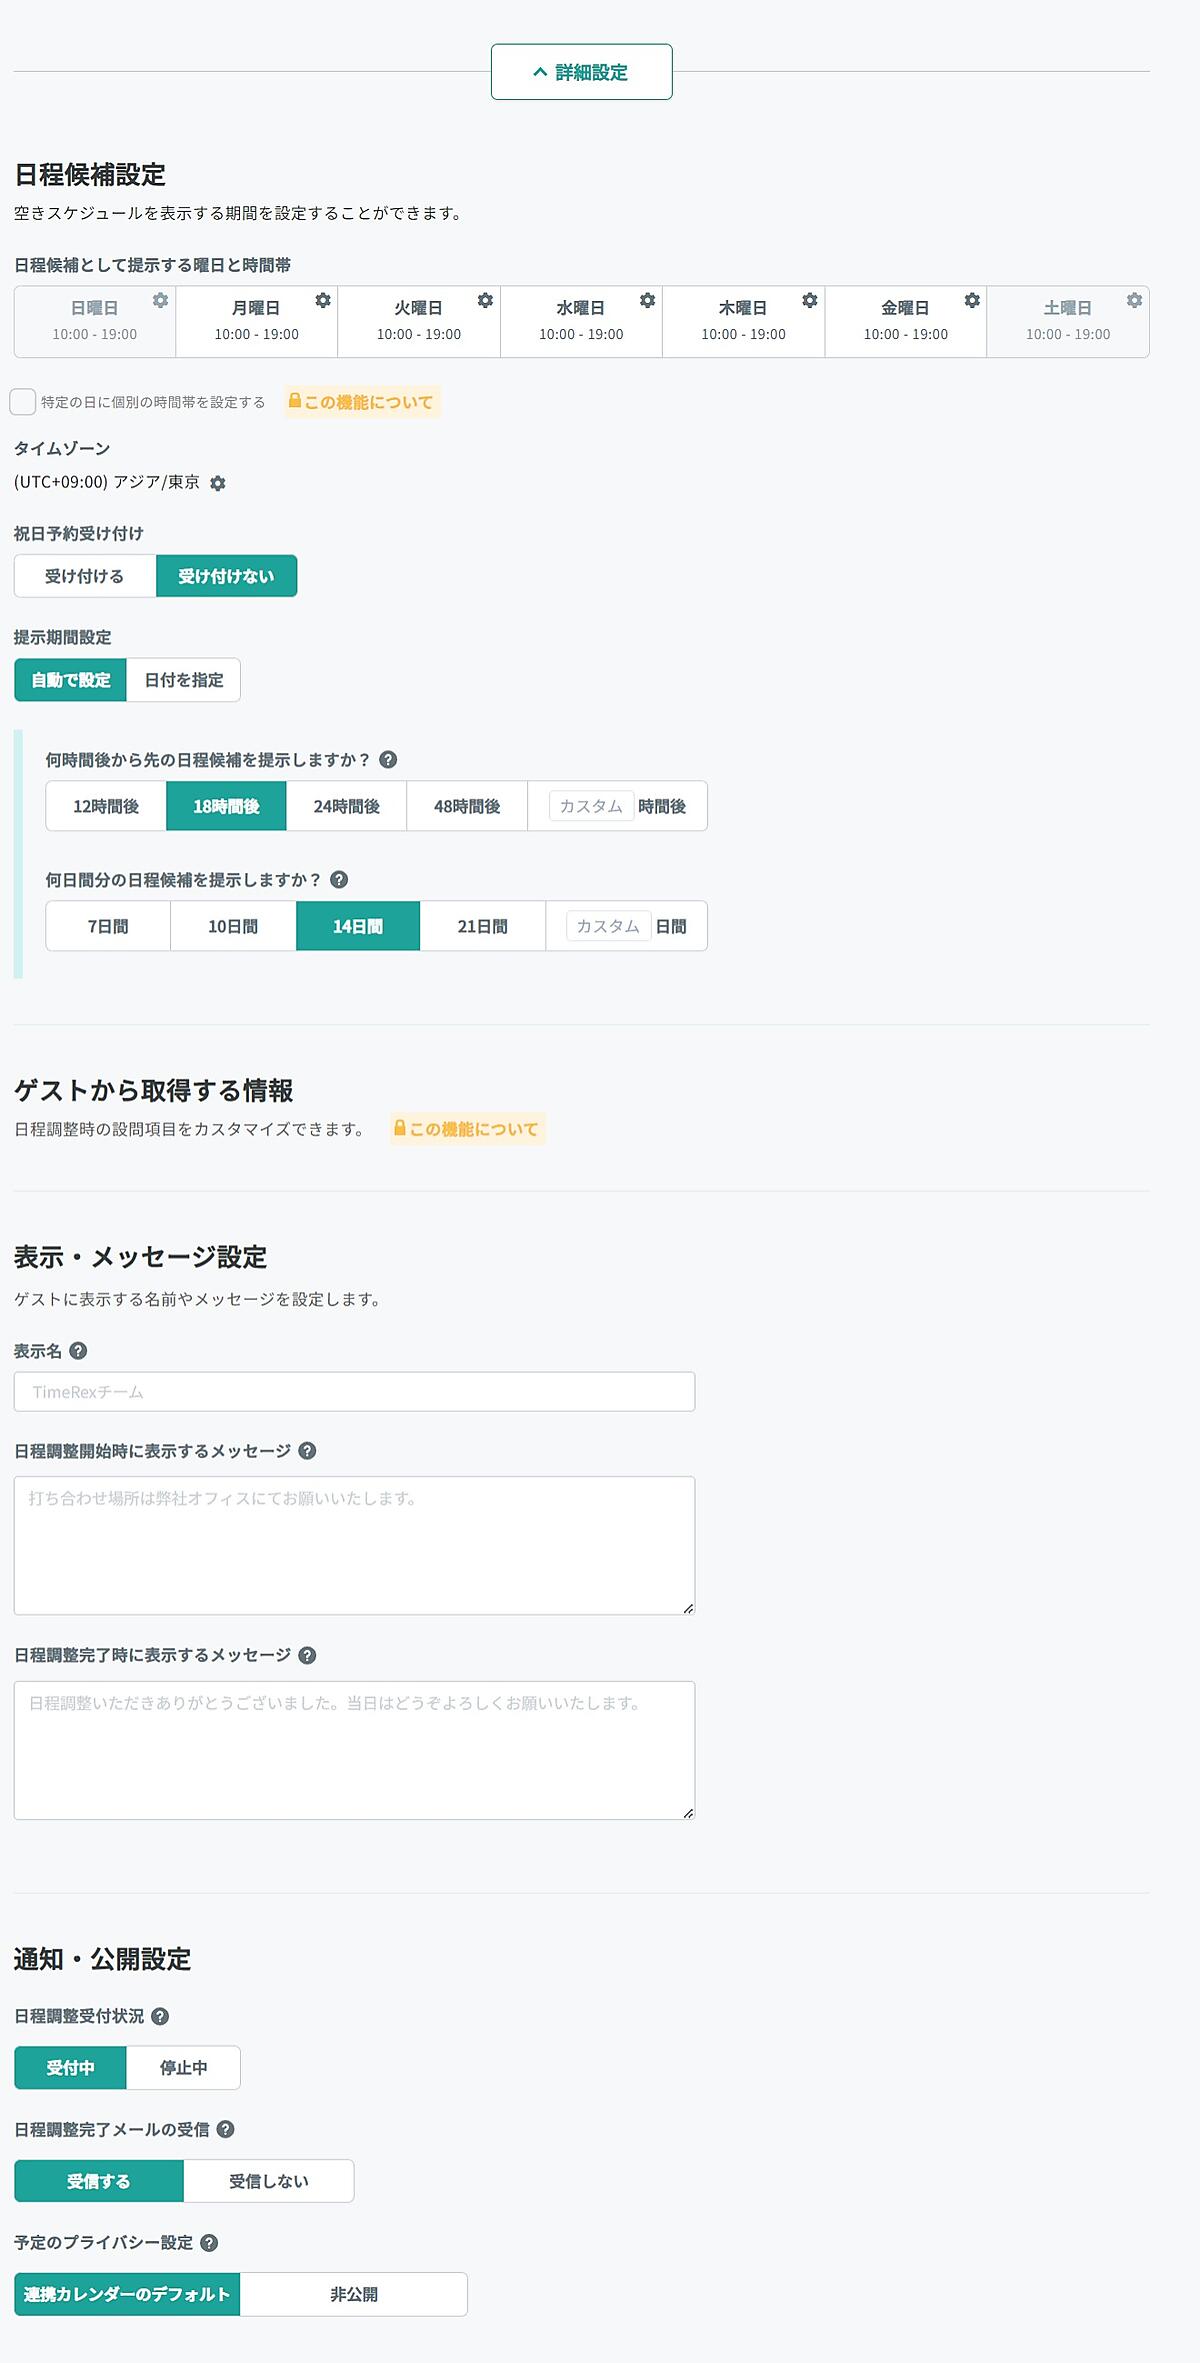Open settings gear for Wednesday (水曜日)
Screen dimensions: 1200x2363
click(647, 300)
